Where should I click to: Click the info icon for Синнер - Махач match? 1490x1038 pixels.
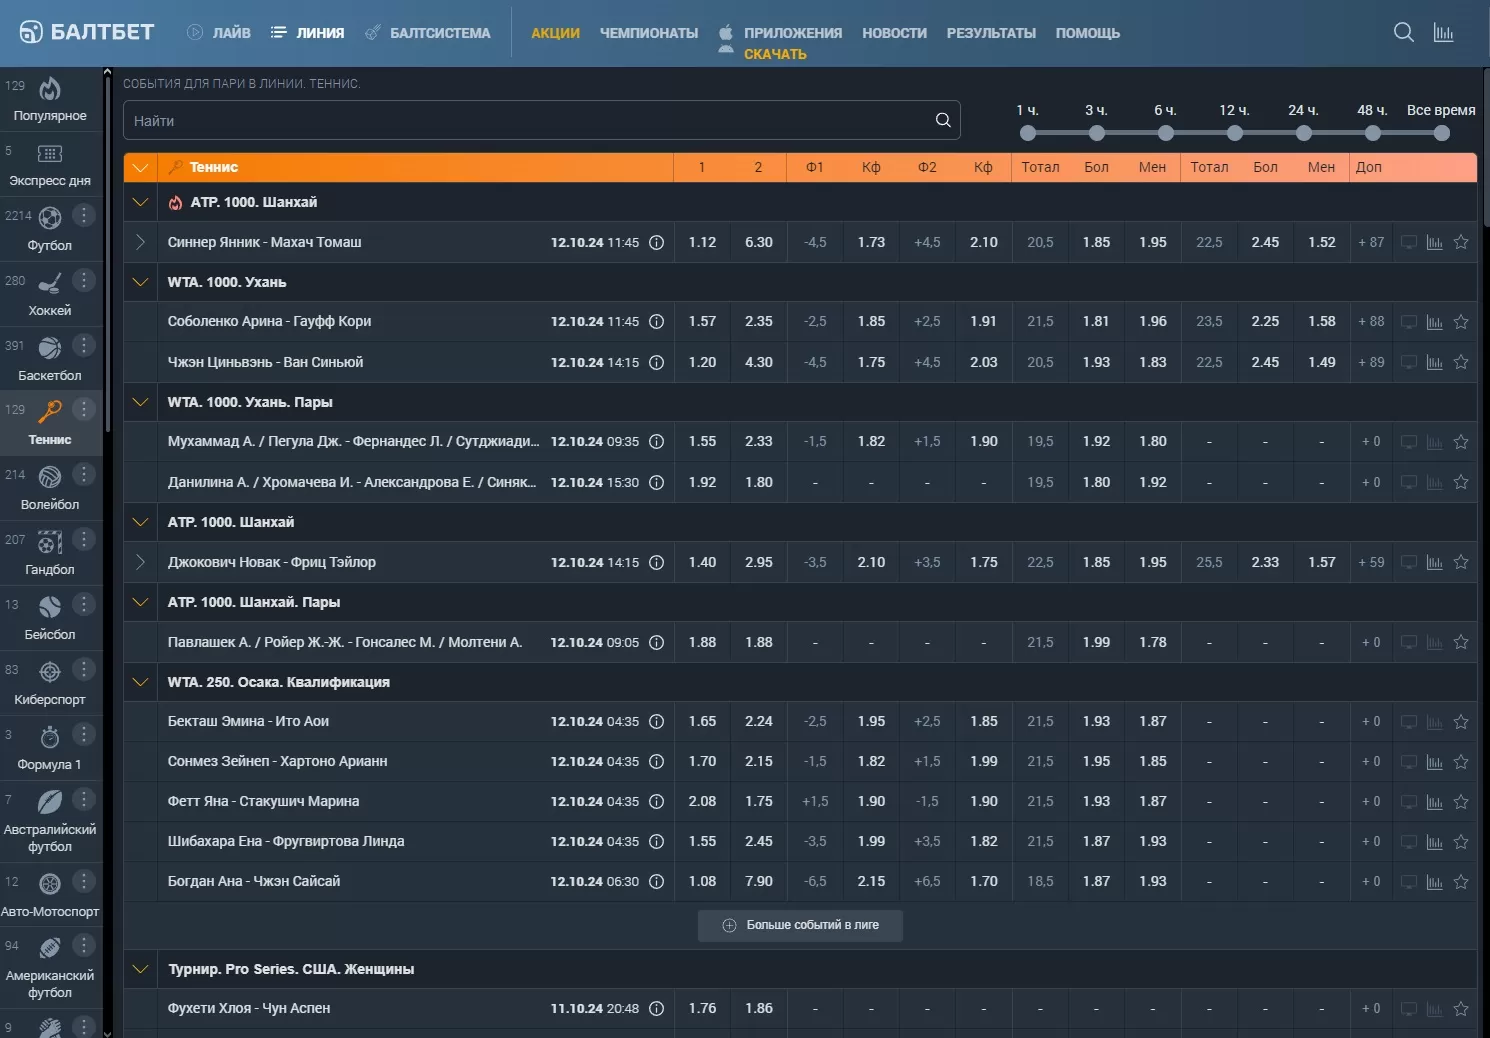tap(656, 242)
